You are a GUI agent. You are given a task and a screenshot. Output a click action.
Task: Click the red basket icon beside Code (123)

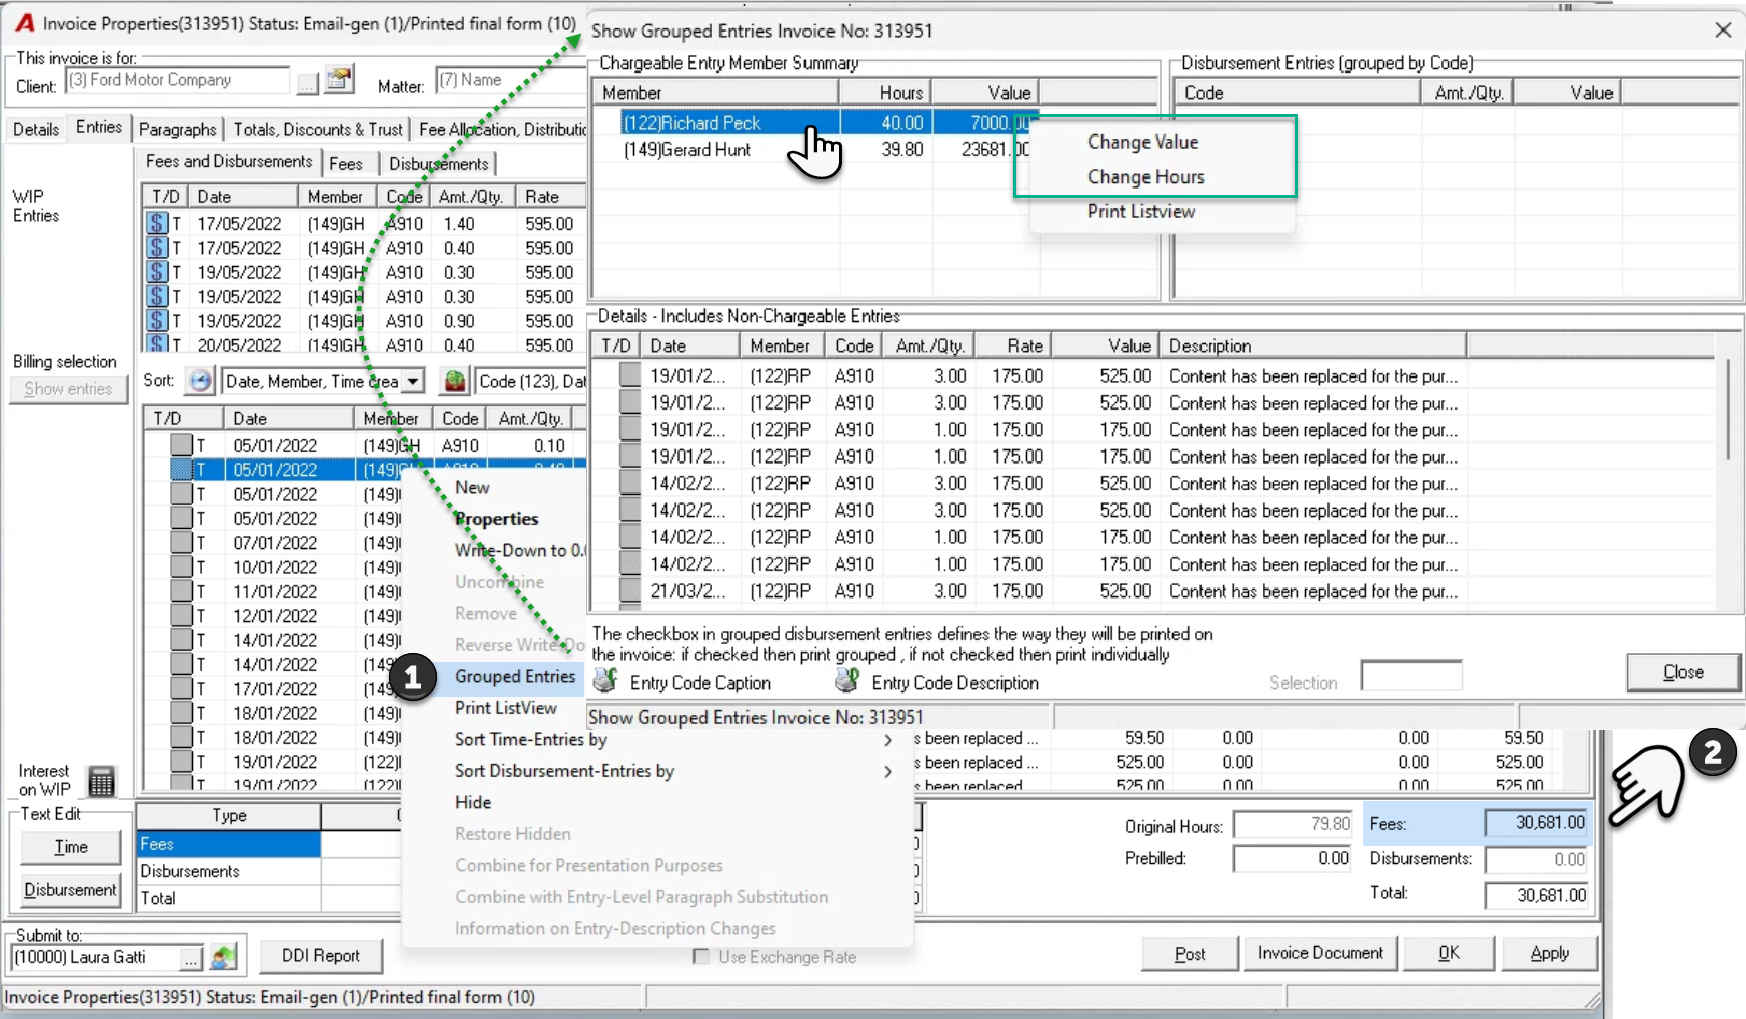coord(455,381)
